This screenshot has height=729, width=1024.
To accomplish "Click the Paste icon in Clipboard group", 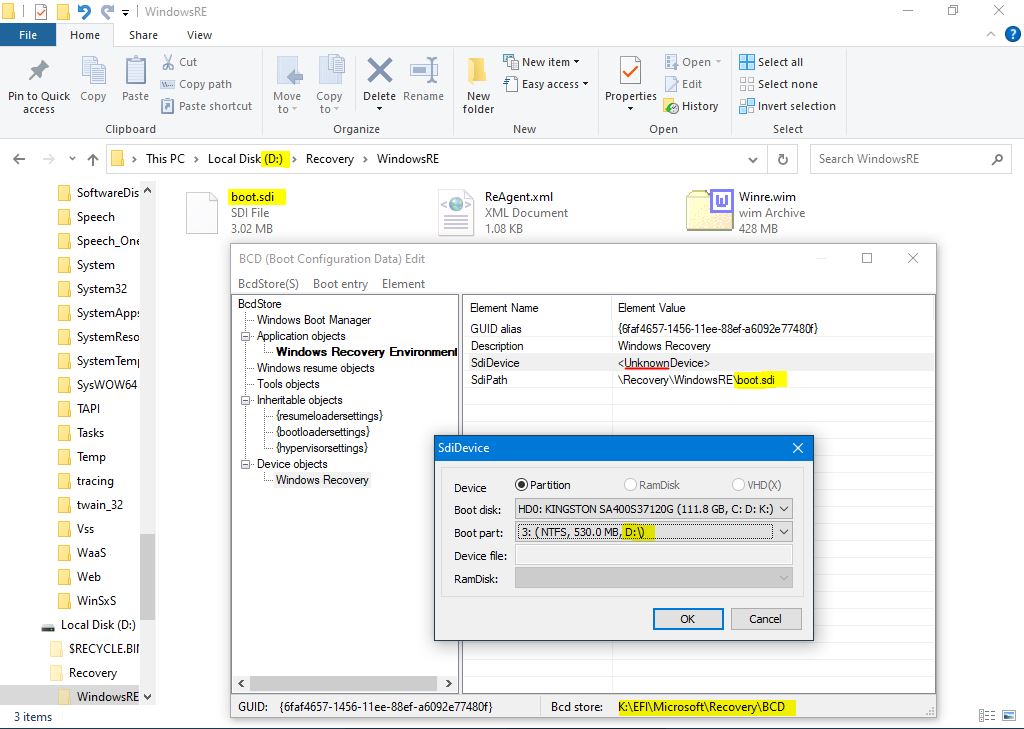I will coord(135,72).
